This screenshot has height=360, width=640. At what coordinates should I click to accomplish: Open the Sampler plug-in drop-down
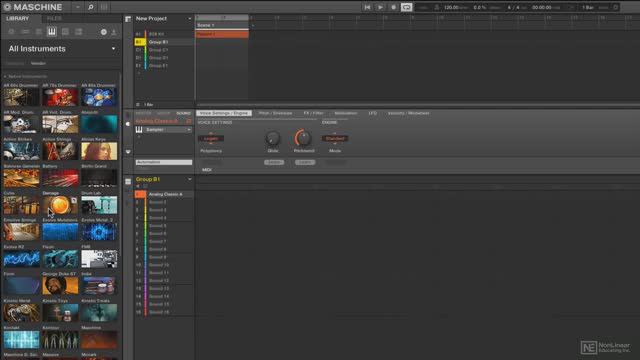point(189,130)
